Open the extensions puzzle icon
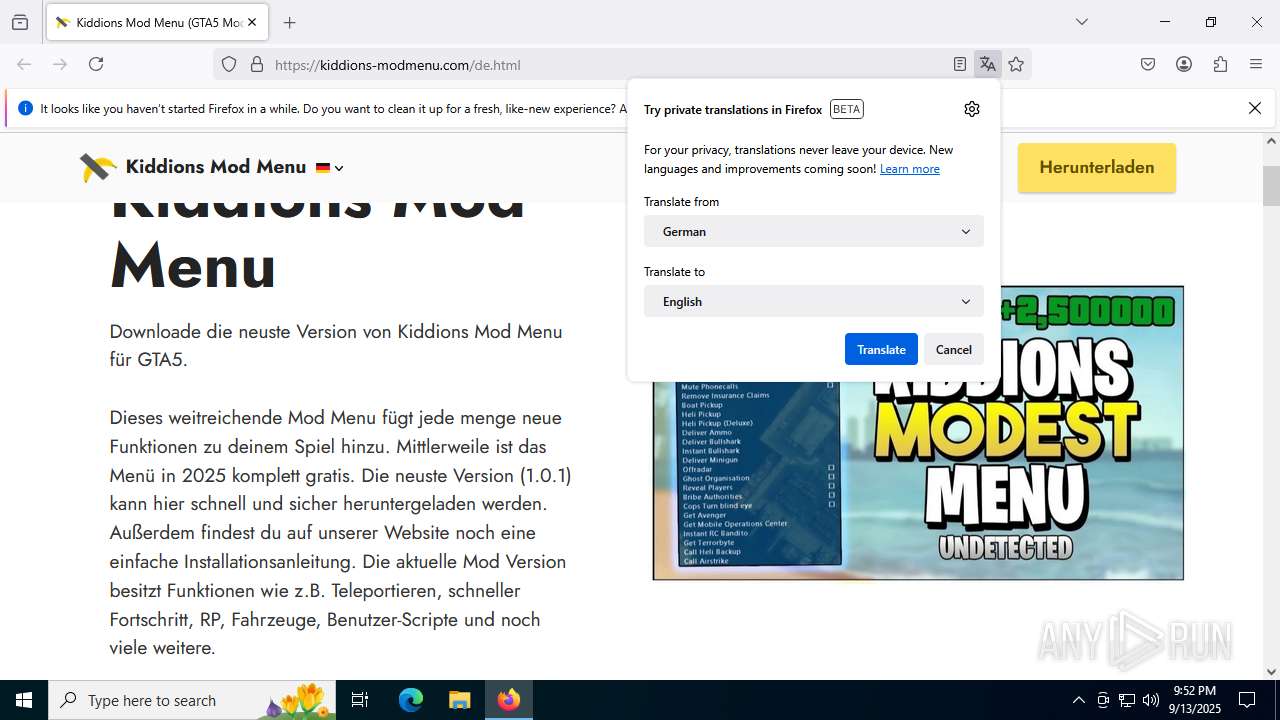The height and width of the screenshot is (720, 1280). (x=1220, y=64)
